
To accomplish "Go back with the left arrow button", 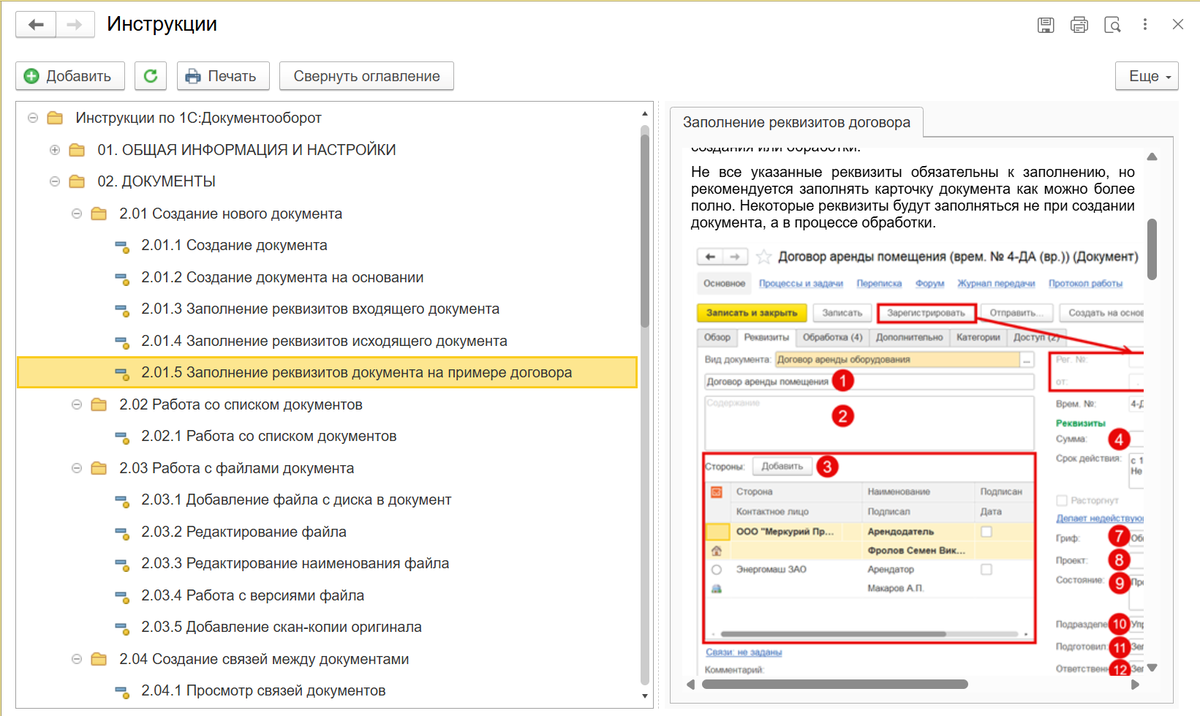I will [37, 25].
